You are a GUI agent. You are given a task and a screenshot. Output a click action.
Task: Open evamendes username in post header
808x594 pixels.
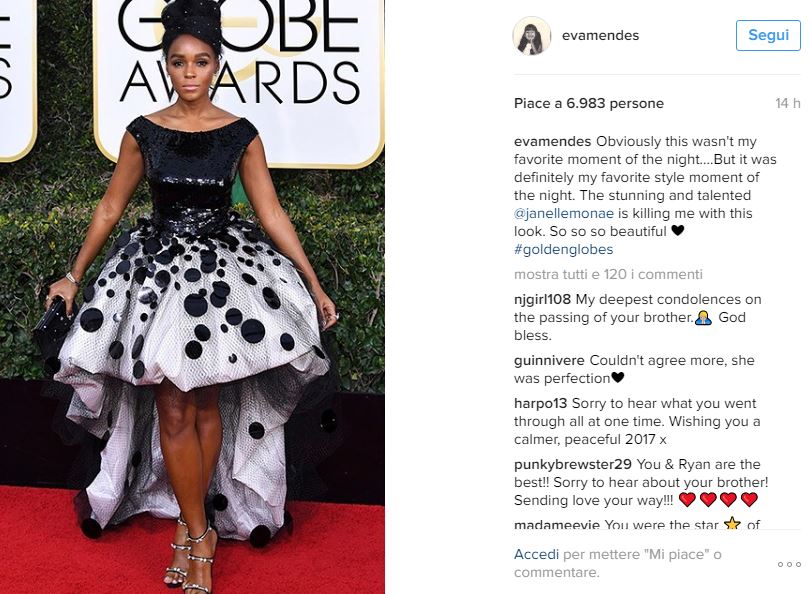(x=600, y=36)
